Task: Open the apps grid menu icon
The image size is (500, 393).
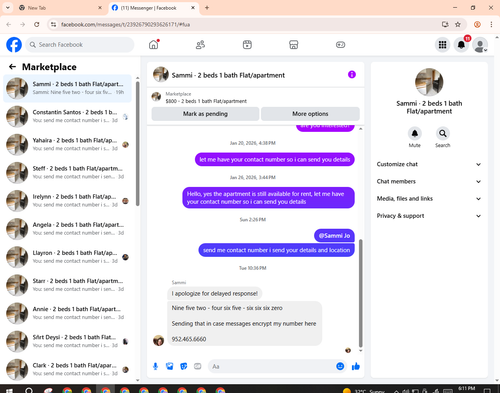Action: [442, 45]
